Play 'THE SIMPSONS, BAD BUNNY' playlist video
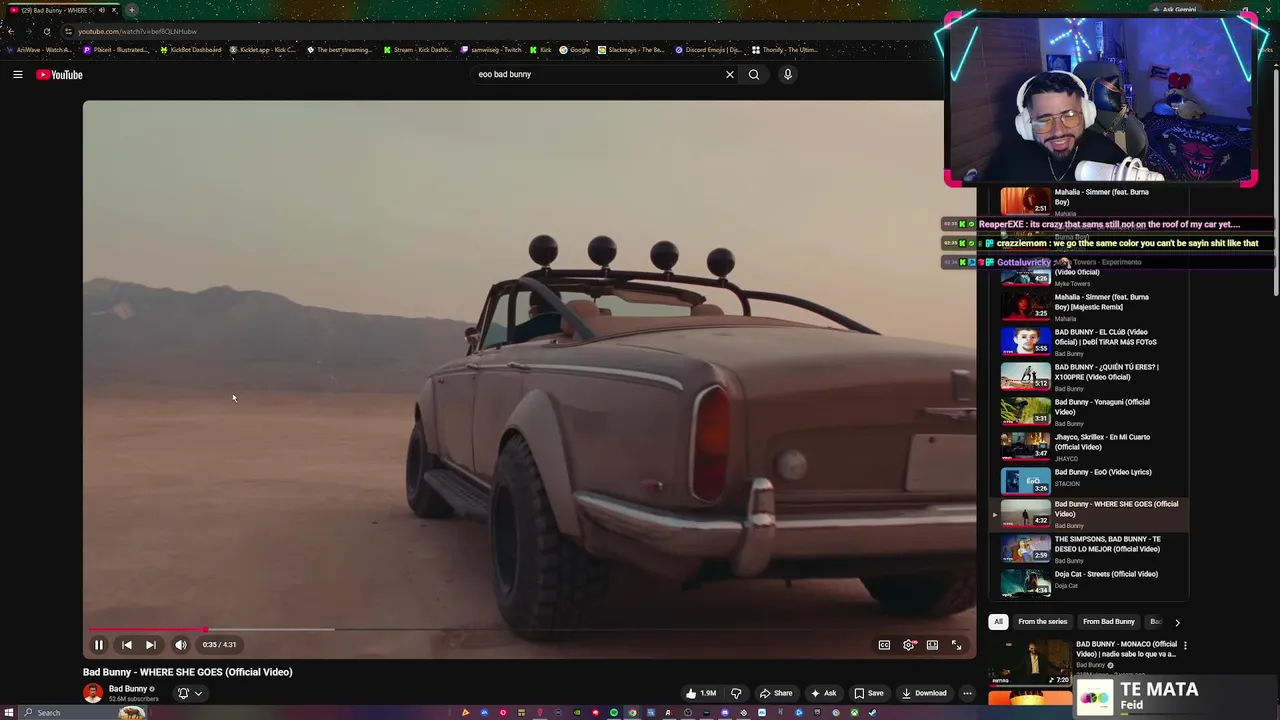This screenshot has height=720, width=1280. tap(1089, 549)
